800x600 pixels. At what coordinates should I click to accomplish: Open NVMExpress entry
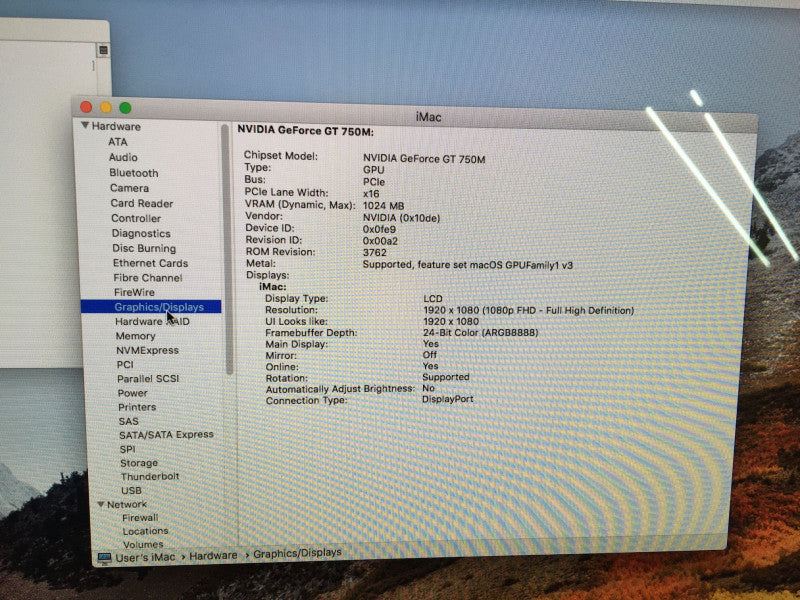pyautogui.click(x=147, y=351)
